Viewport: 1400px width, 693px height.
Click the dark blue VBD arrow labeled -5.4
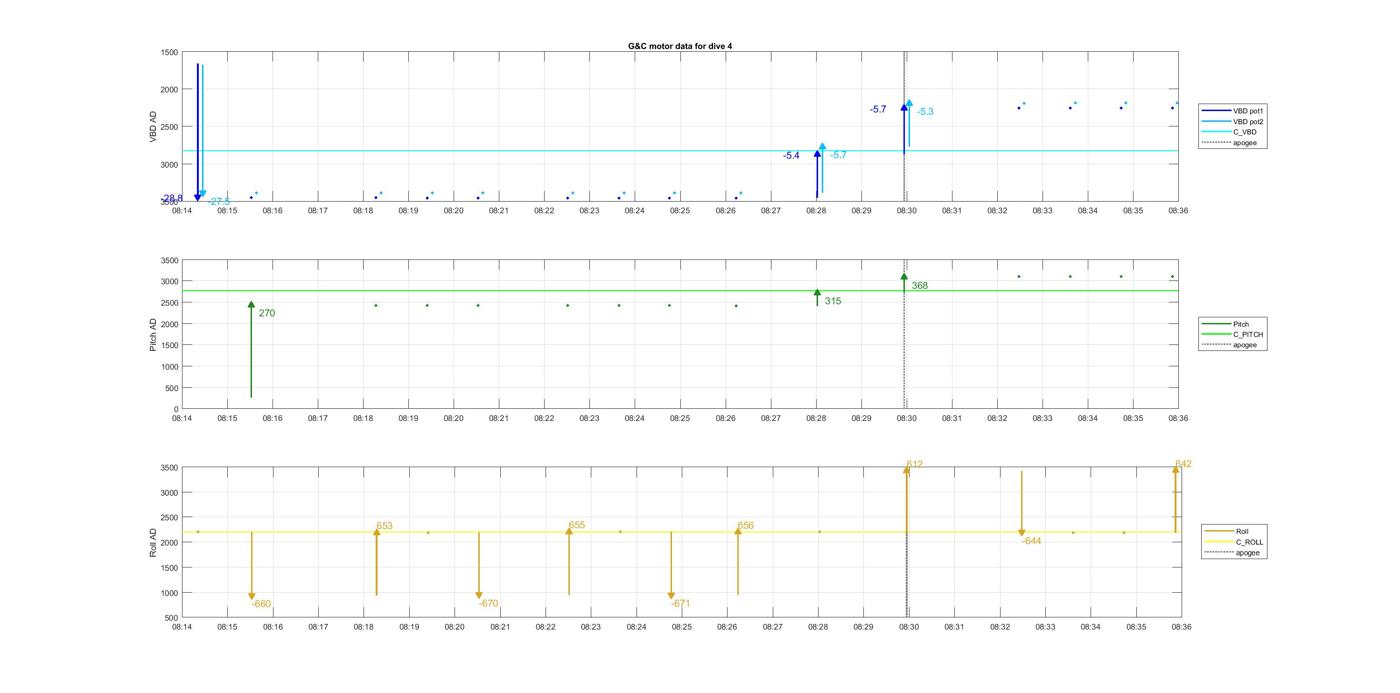pyautogui.click(x=817, y=172)
